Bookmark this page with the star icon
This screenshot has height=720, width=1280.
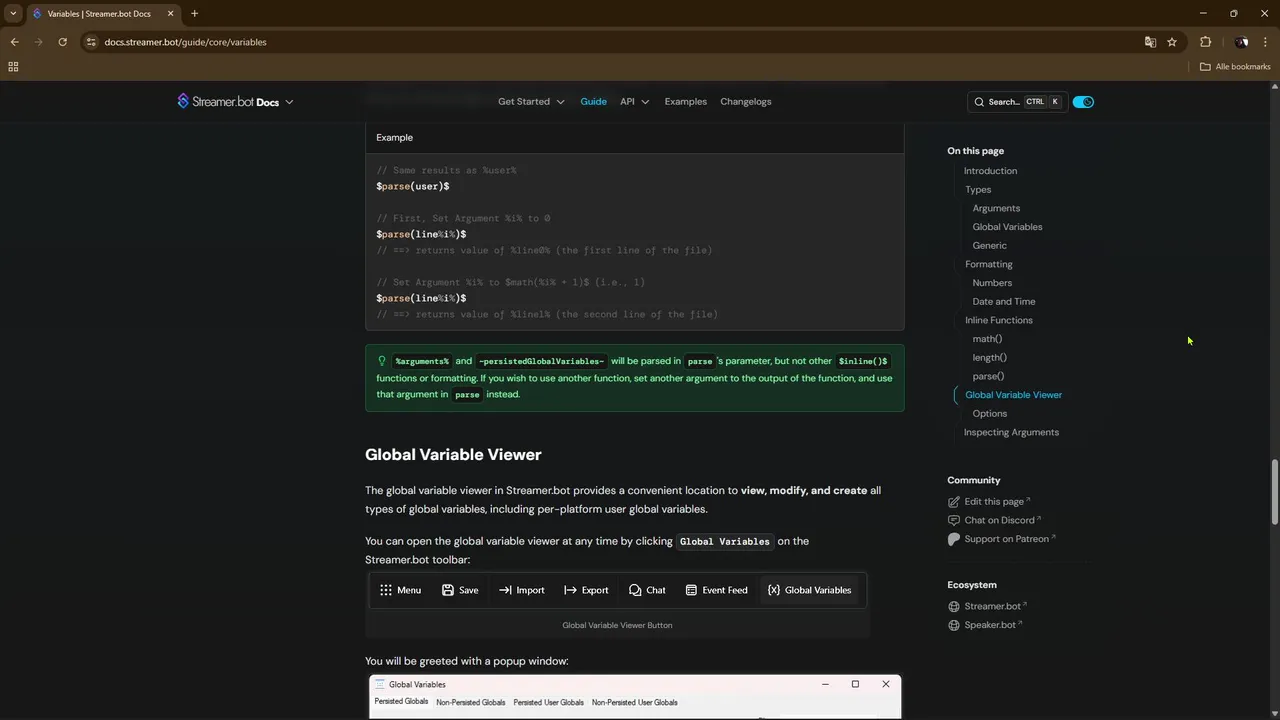(x=1172, y=42)
